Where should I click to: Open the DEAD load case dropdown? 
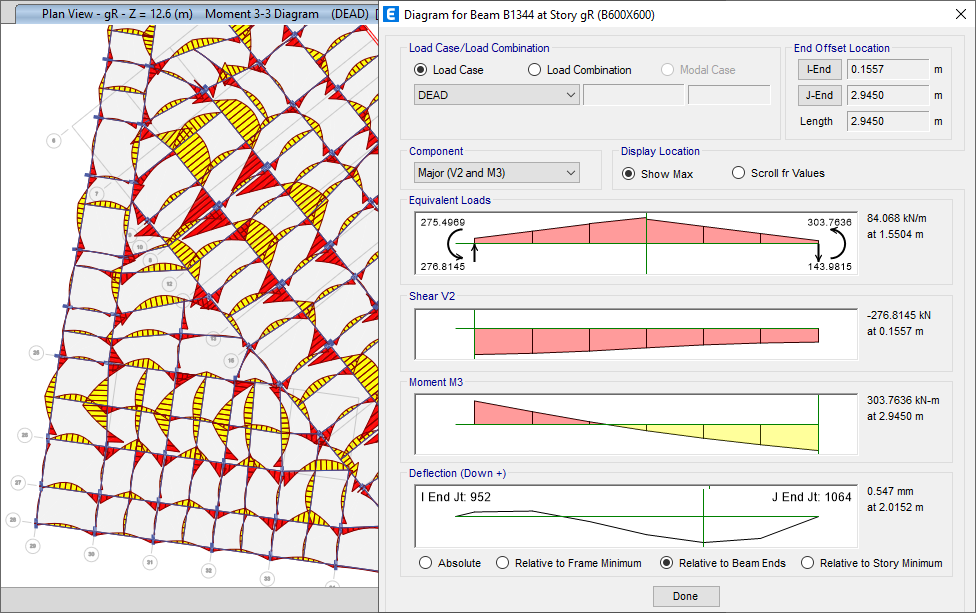coord(496,95)
